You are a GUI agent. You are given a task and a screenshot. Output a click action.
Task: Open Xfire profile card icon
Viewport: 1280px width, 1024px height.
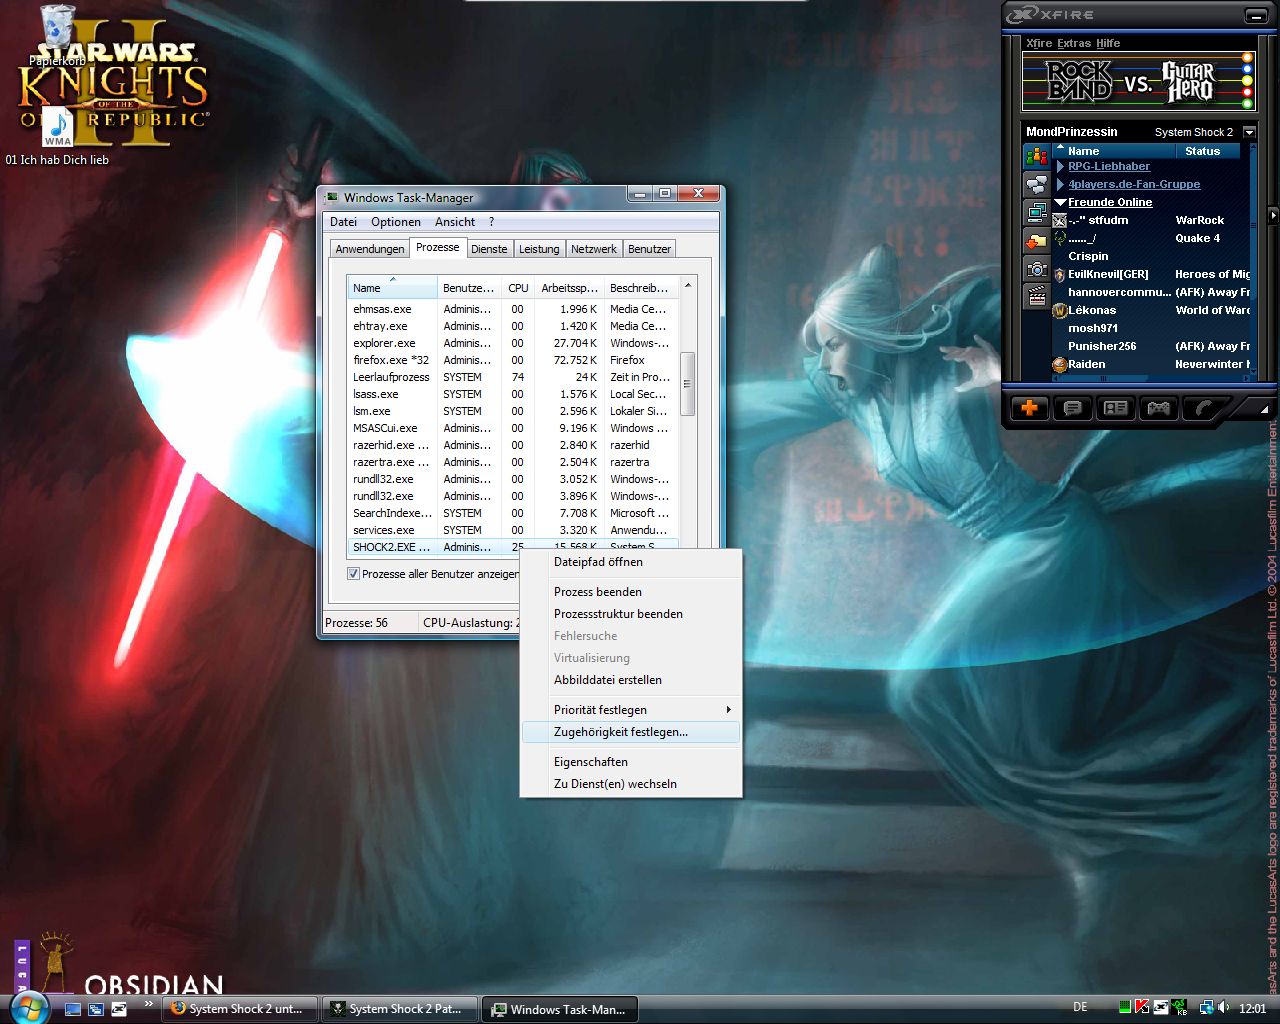coord(1115,408)
